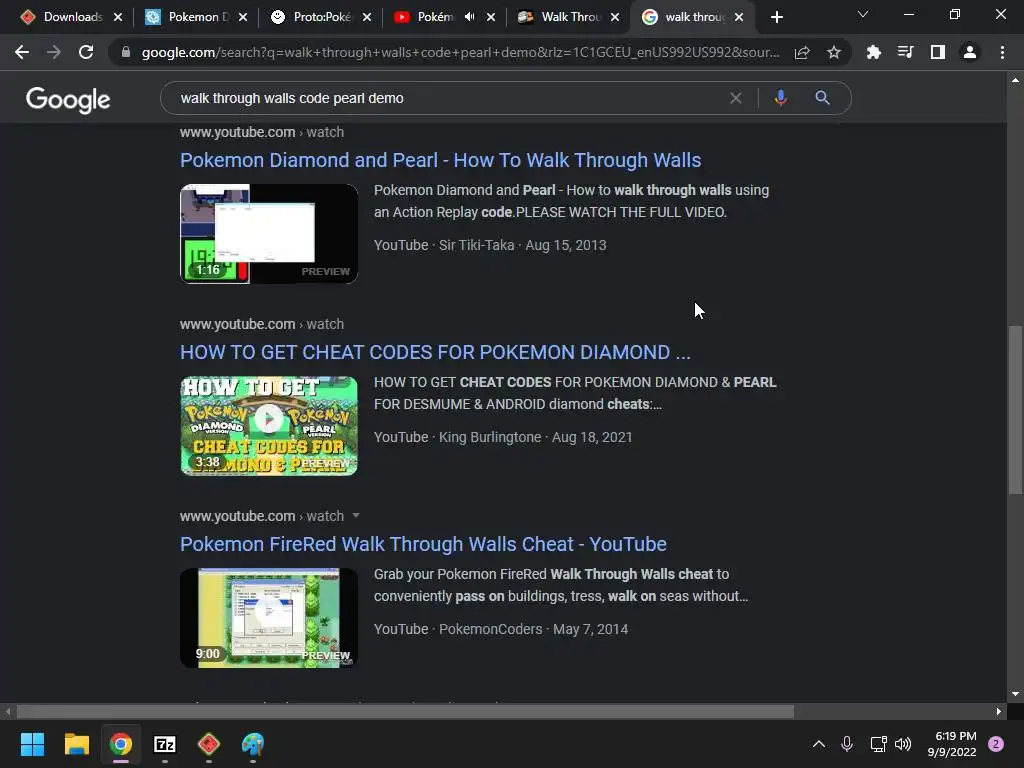This screenshot has width=1024, height=768.
Task: Expand the FireRed result's dropdown arrow
Action: (x=356, y=515)
